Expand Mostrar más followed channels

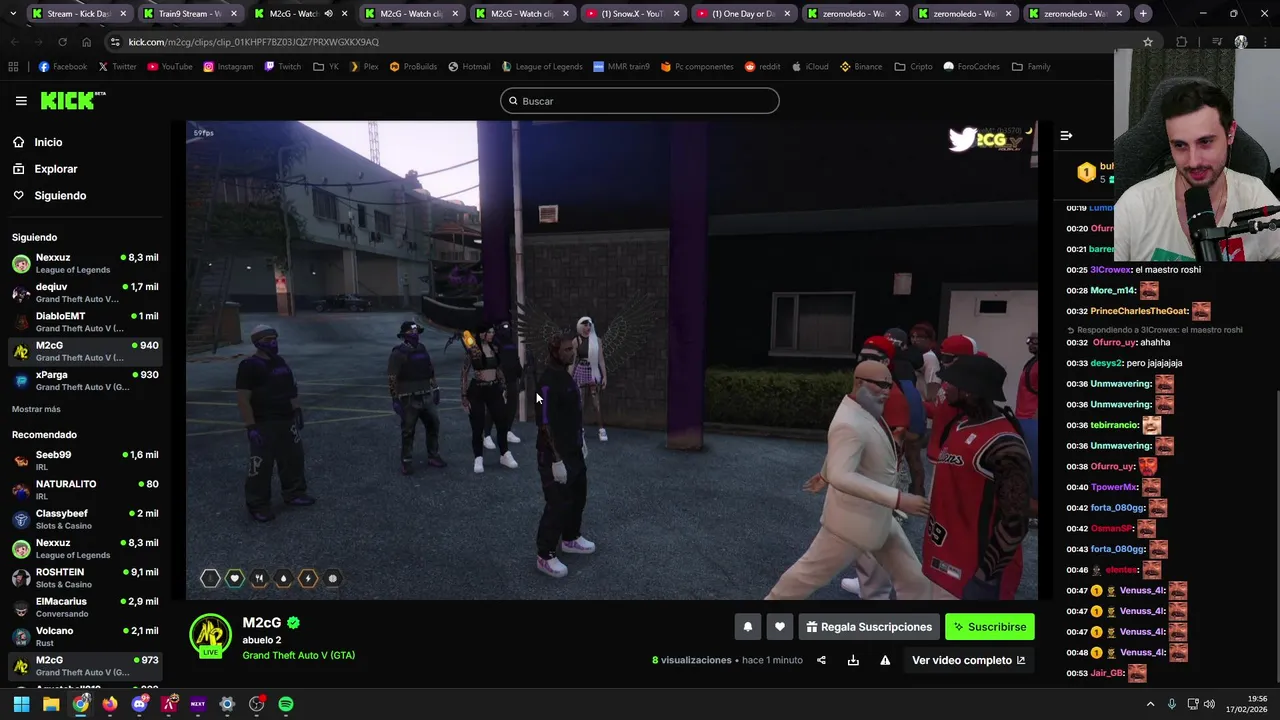tap(36, 409)
